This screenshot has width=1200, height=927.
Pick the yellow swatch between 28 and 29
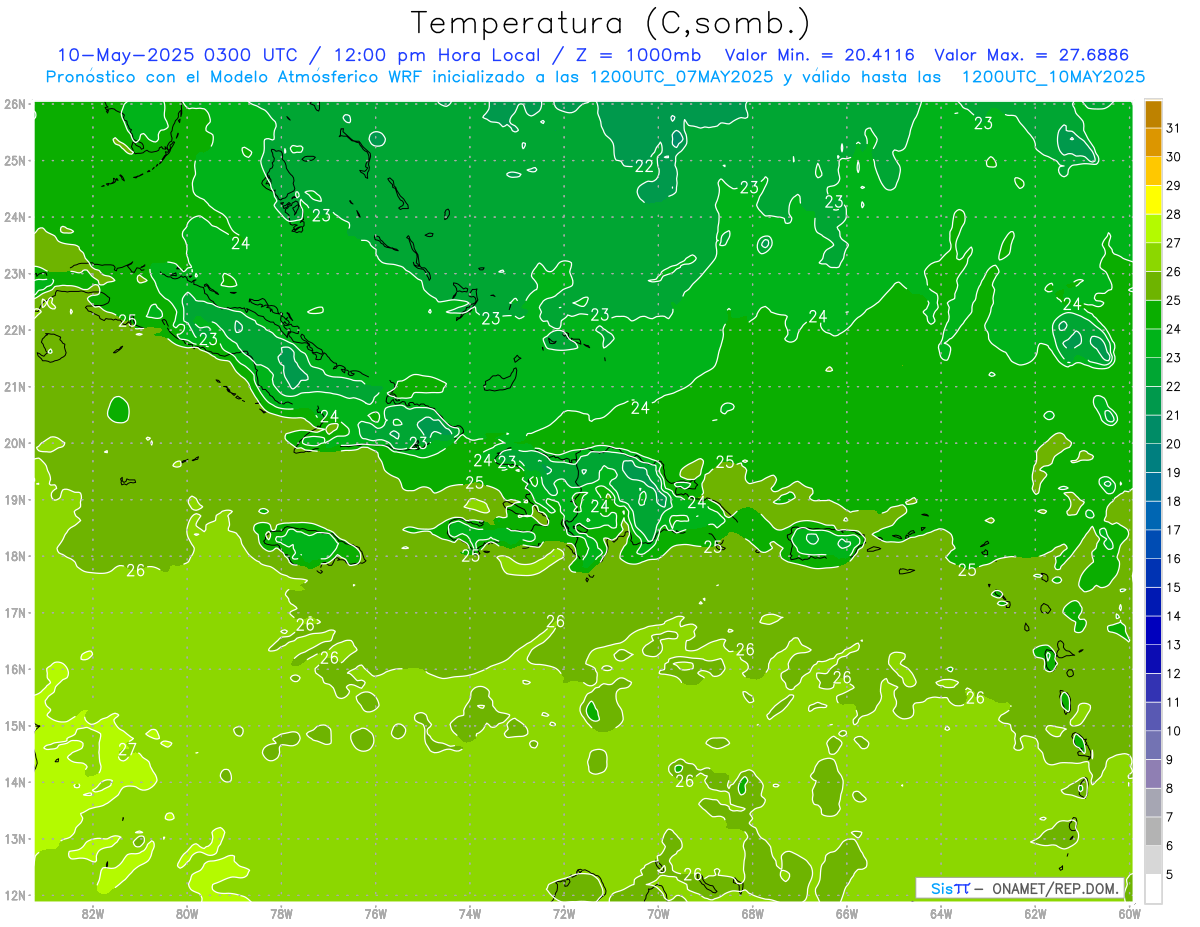tap(1153, 200)
